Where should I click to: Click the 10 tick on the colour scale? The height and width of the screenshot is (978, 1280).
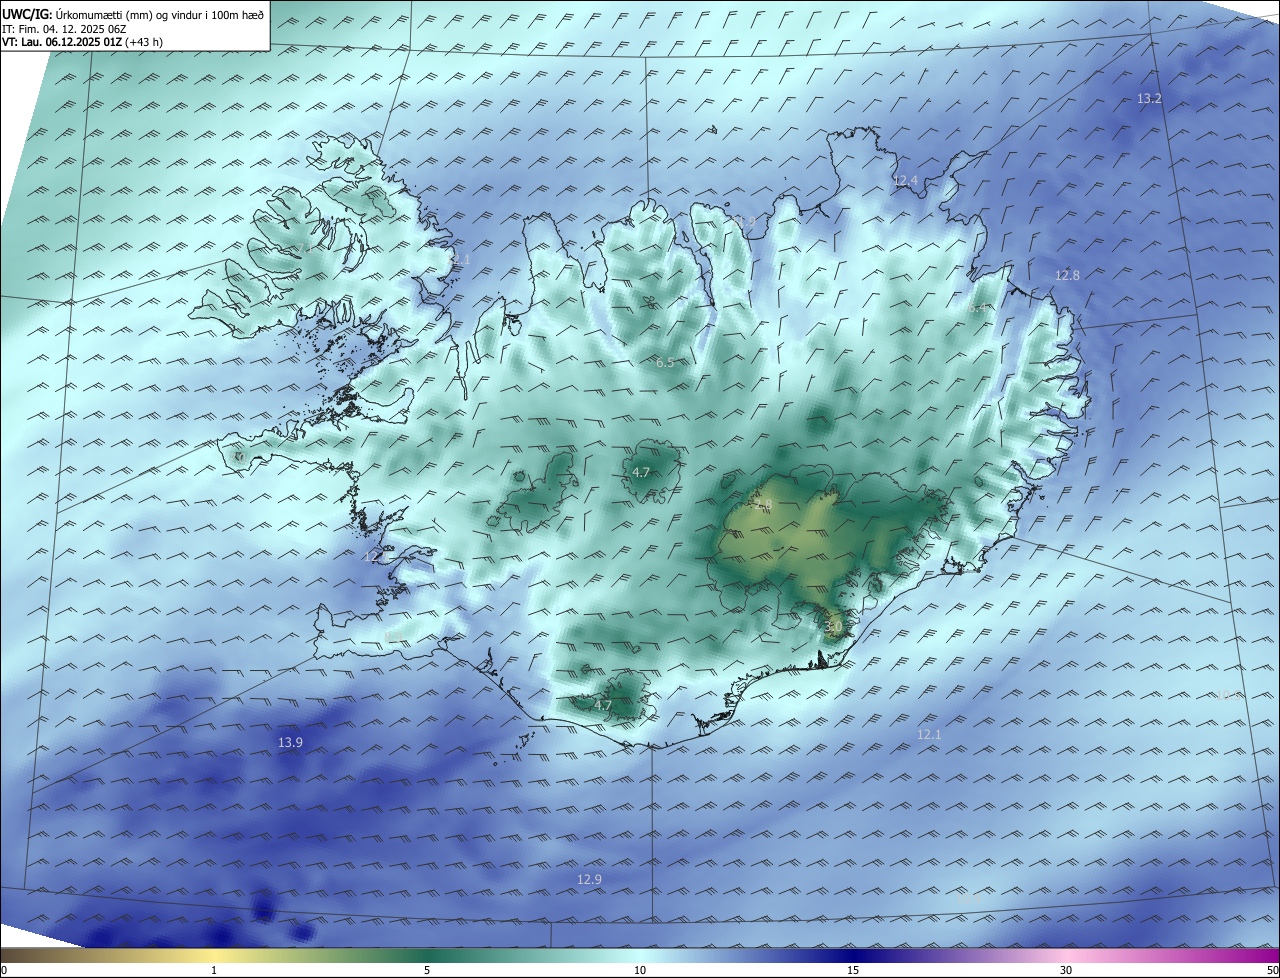[640, 970]
